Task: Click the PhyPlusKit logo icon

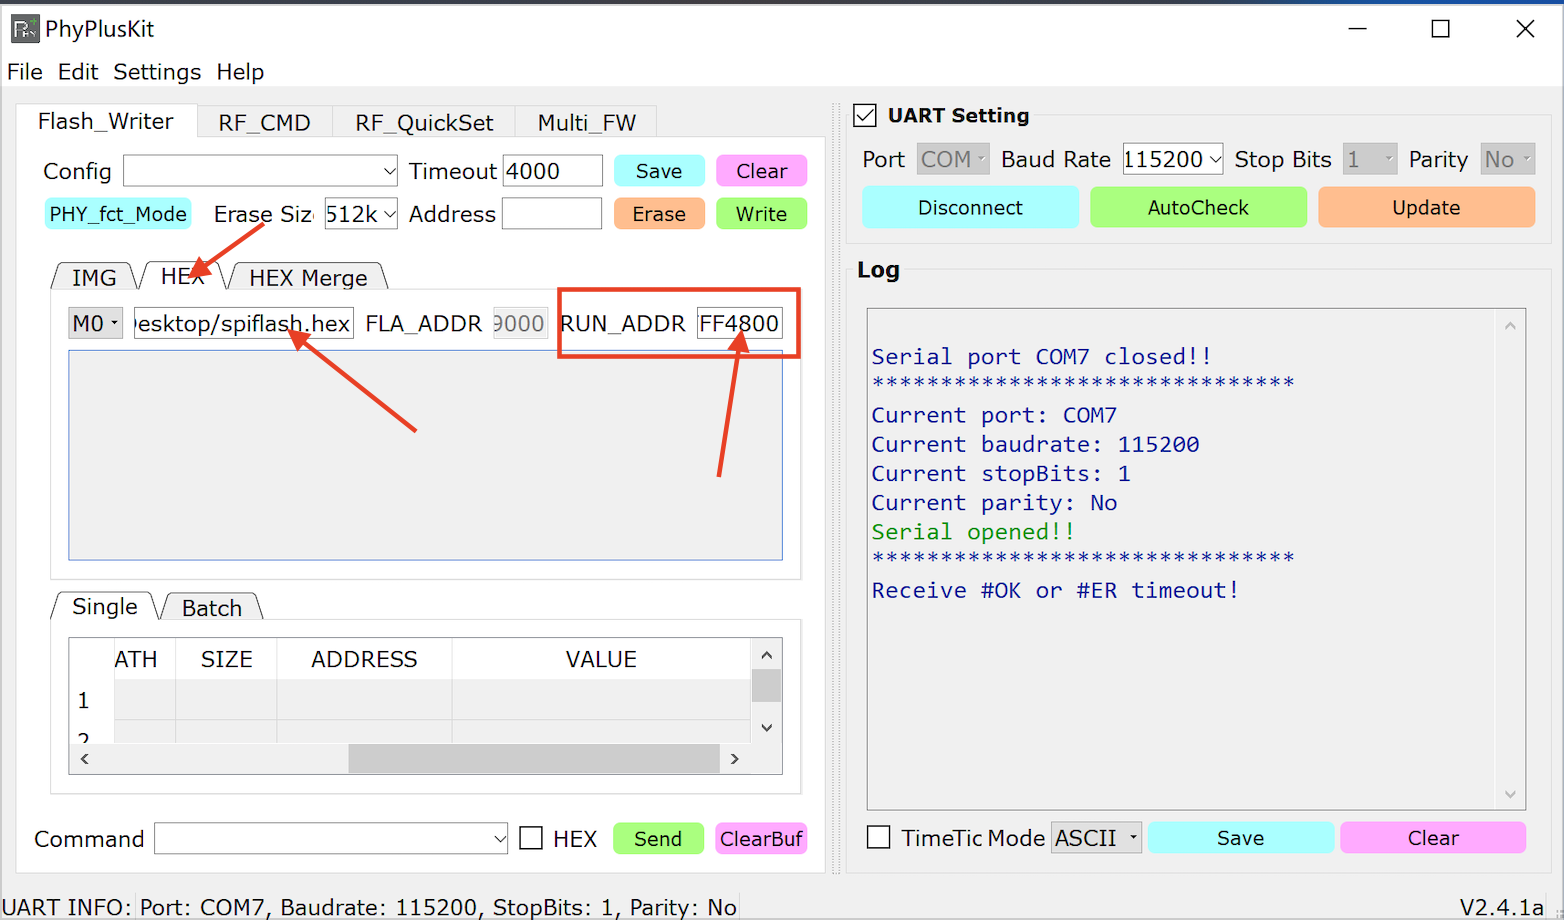Action: pyautogui.click(x=24, y=28)
